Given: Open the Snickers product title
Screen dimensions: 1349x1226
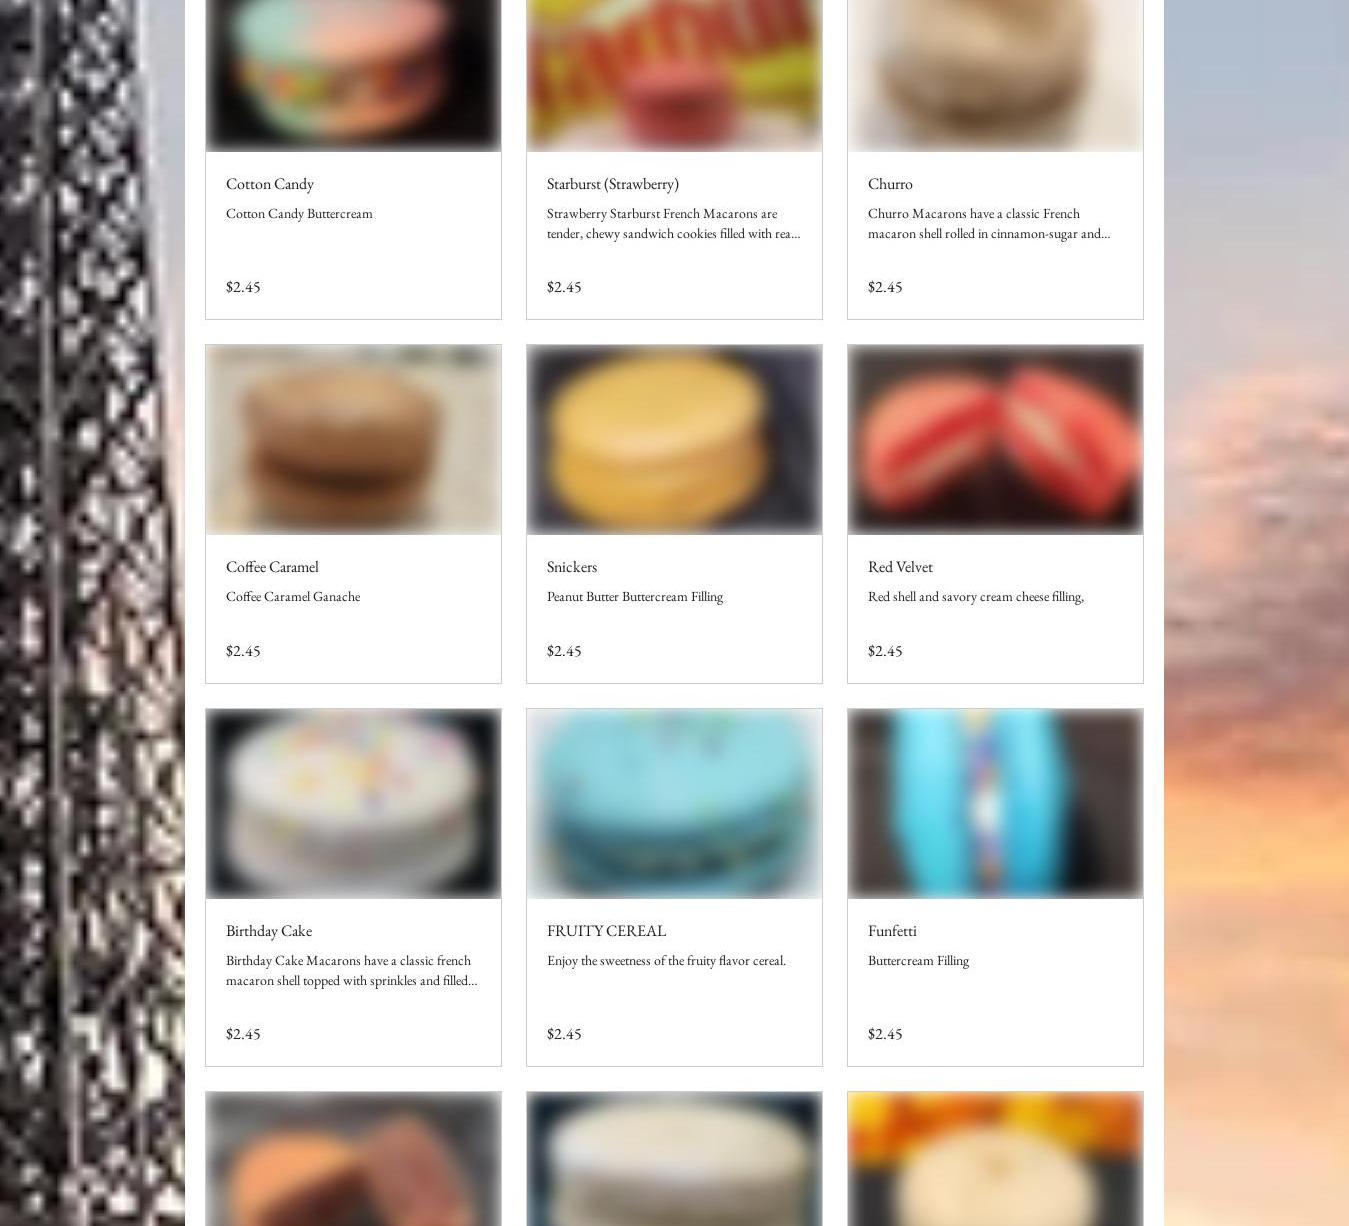Looking at the screenshot, I should 571,566.
